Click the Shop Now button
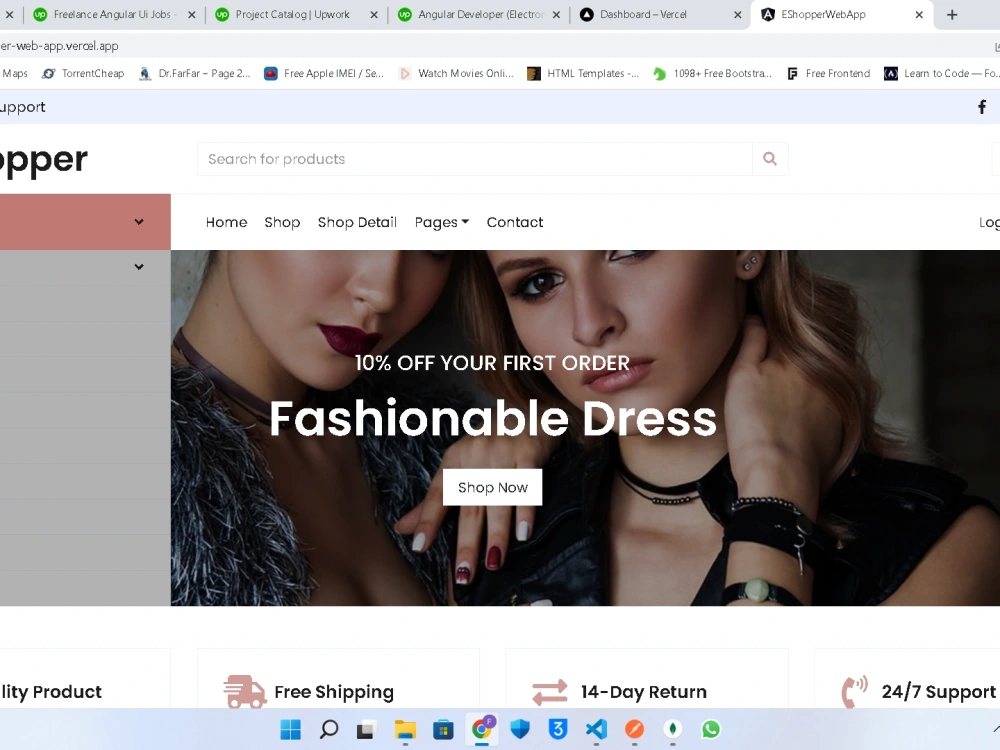1000x750 pixels. [x=492, y=487]
